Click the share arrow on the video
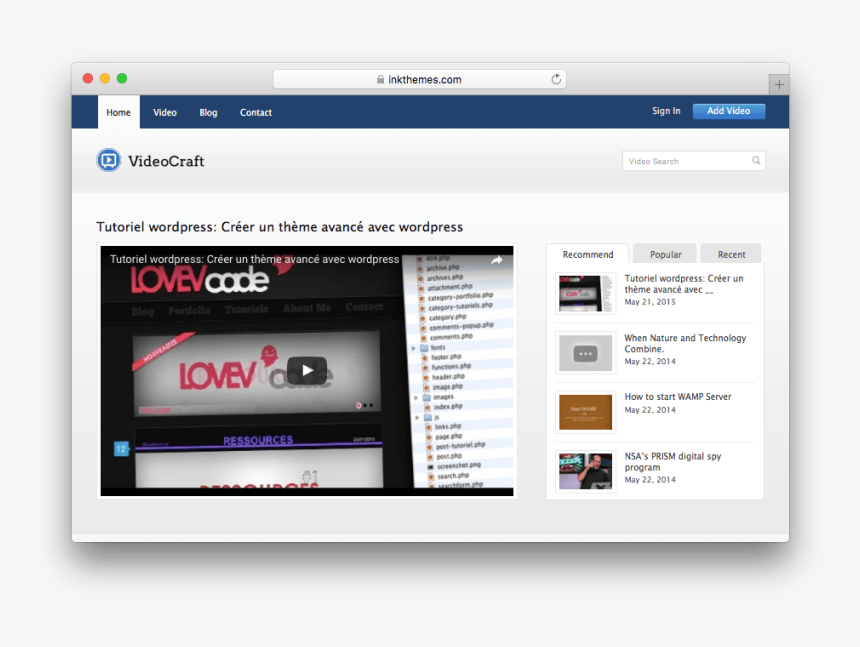This screenshot has height=647, width=860. click(x=497, y=260)
